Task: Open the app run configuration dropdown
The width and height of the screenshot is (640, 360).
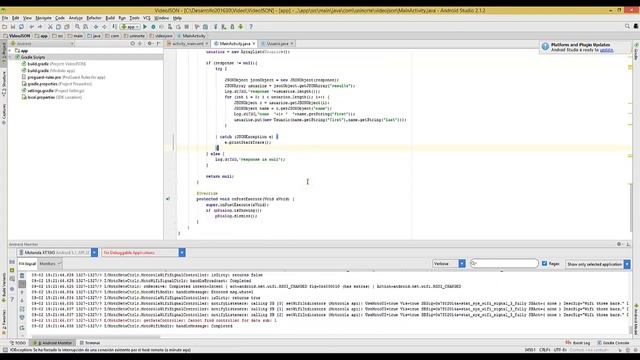Action: tap(131, 27)
